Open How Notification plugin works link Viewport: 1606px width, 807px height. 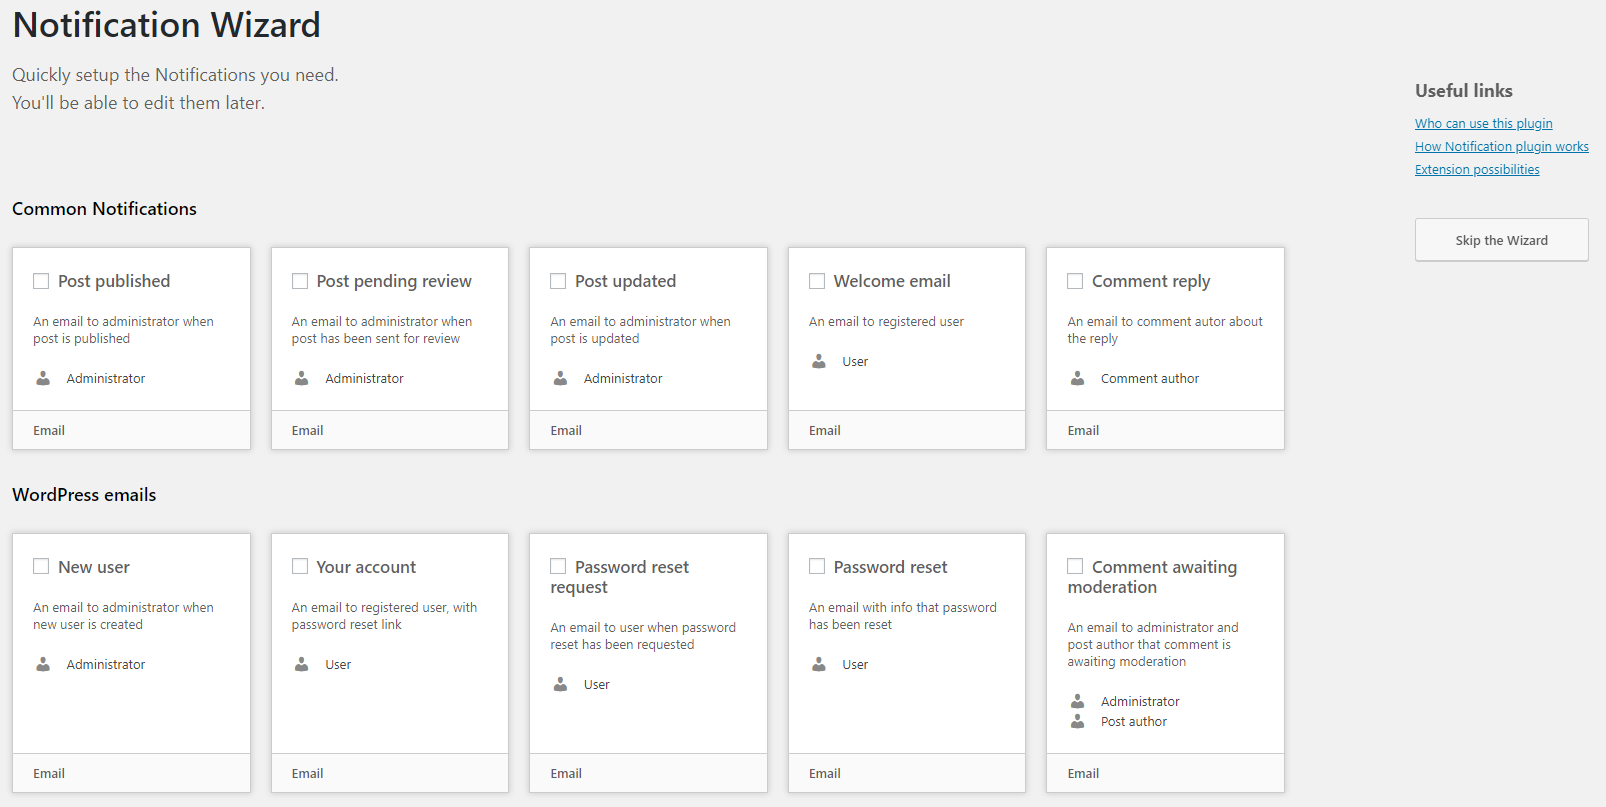1501,147
